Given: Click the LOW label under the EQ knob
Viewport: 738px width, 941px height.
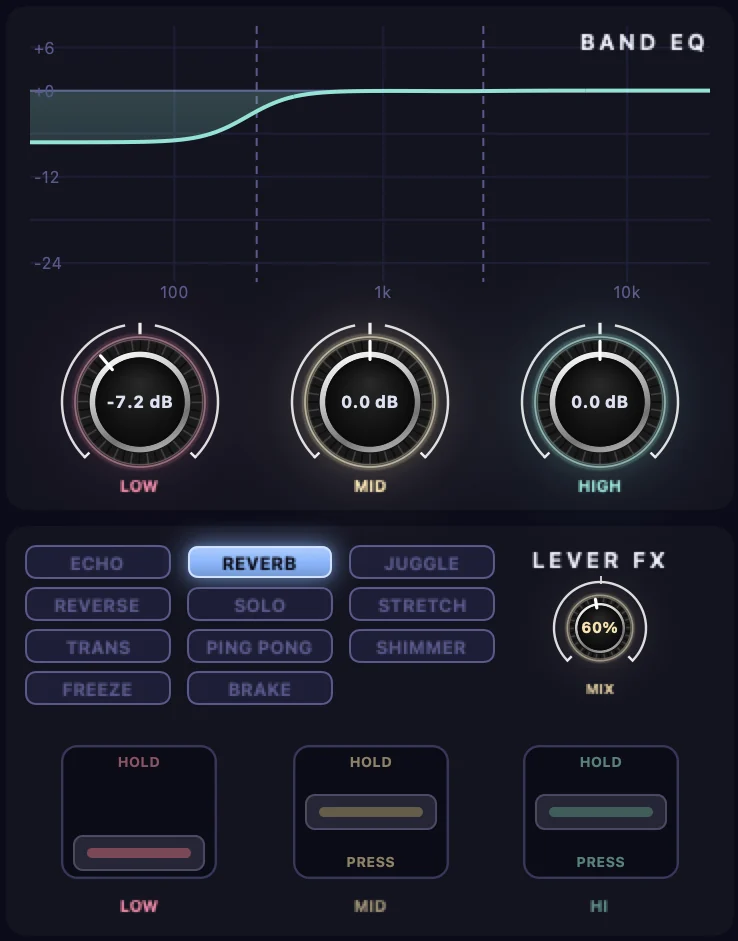Looking at the screenshot, I should 139,486.
